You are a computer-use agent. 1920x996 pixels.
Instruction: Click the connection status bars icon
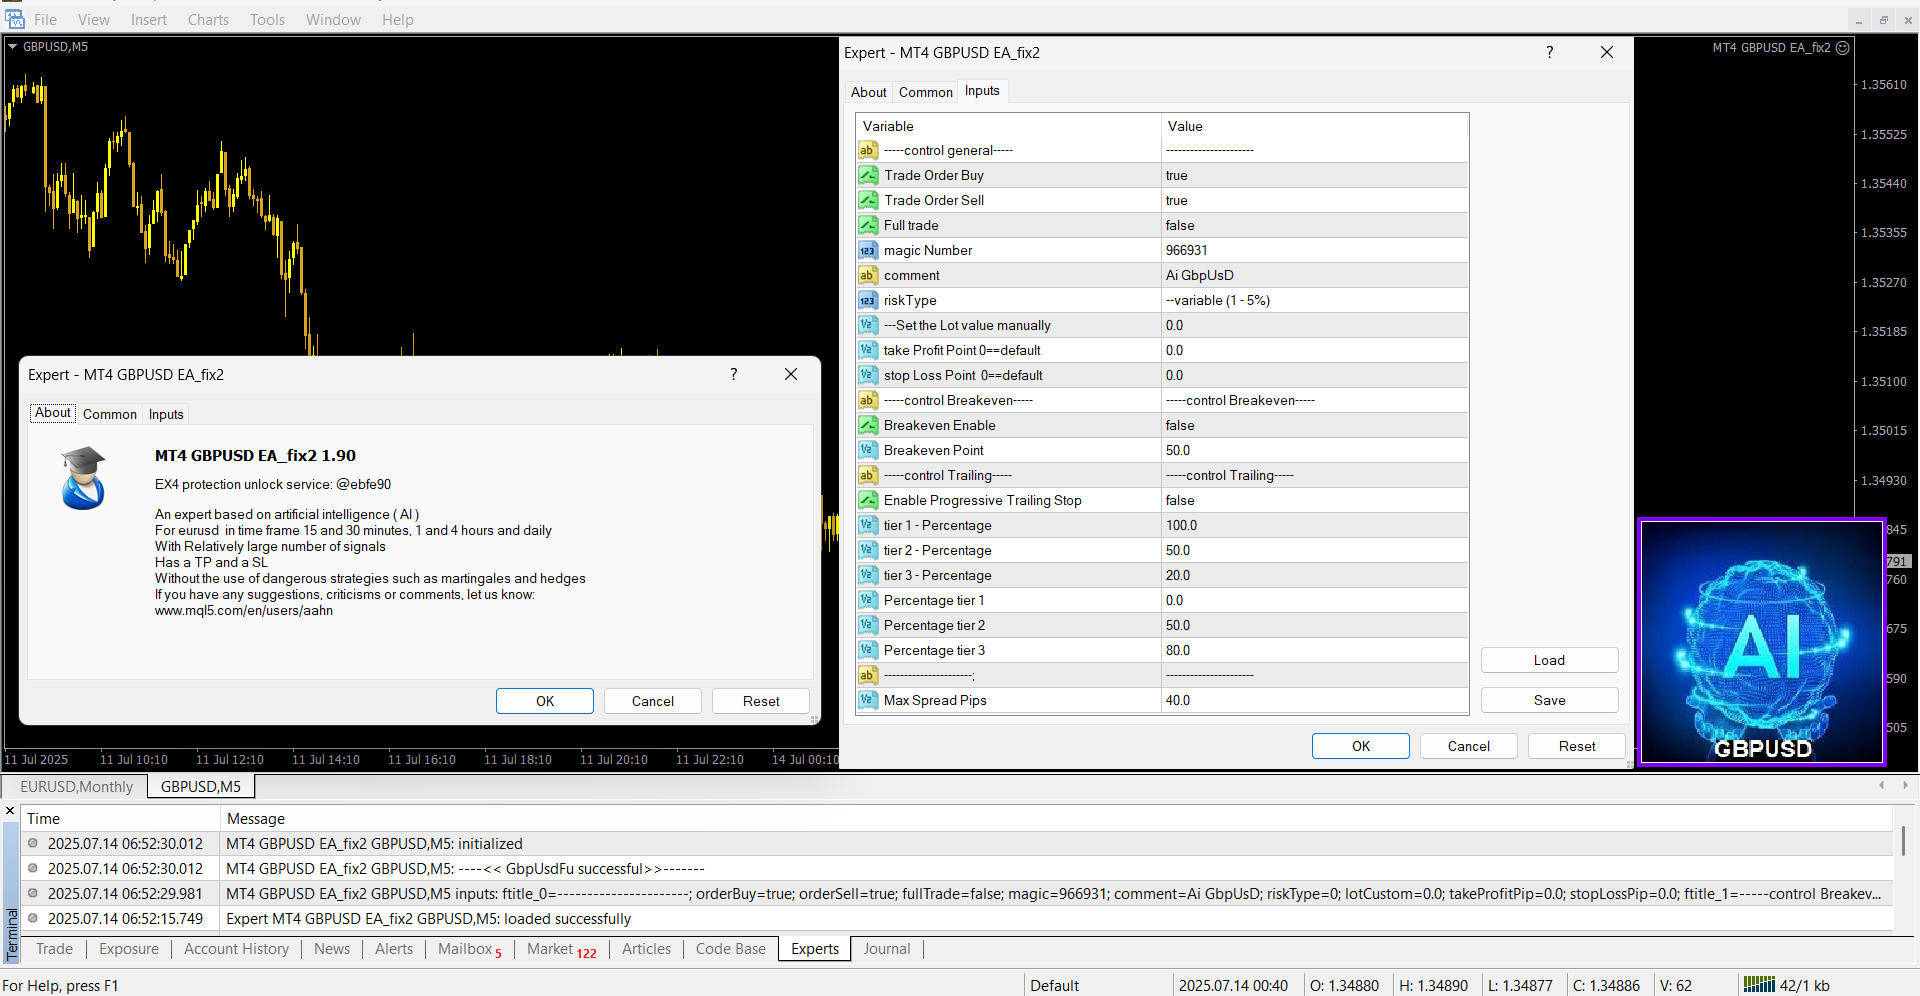point(1758,985)
